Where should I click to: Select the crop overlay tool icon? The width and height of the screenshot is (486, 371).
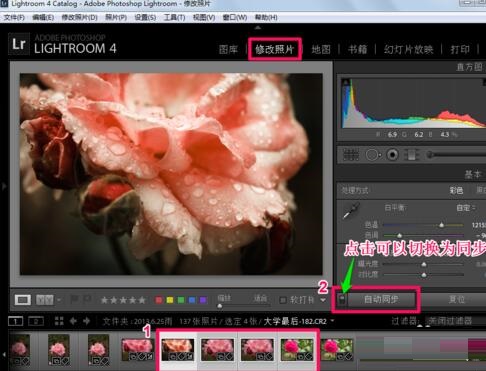tap(351, 155)
